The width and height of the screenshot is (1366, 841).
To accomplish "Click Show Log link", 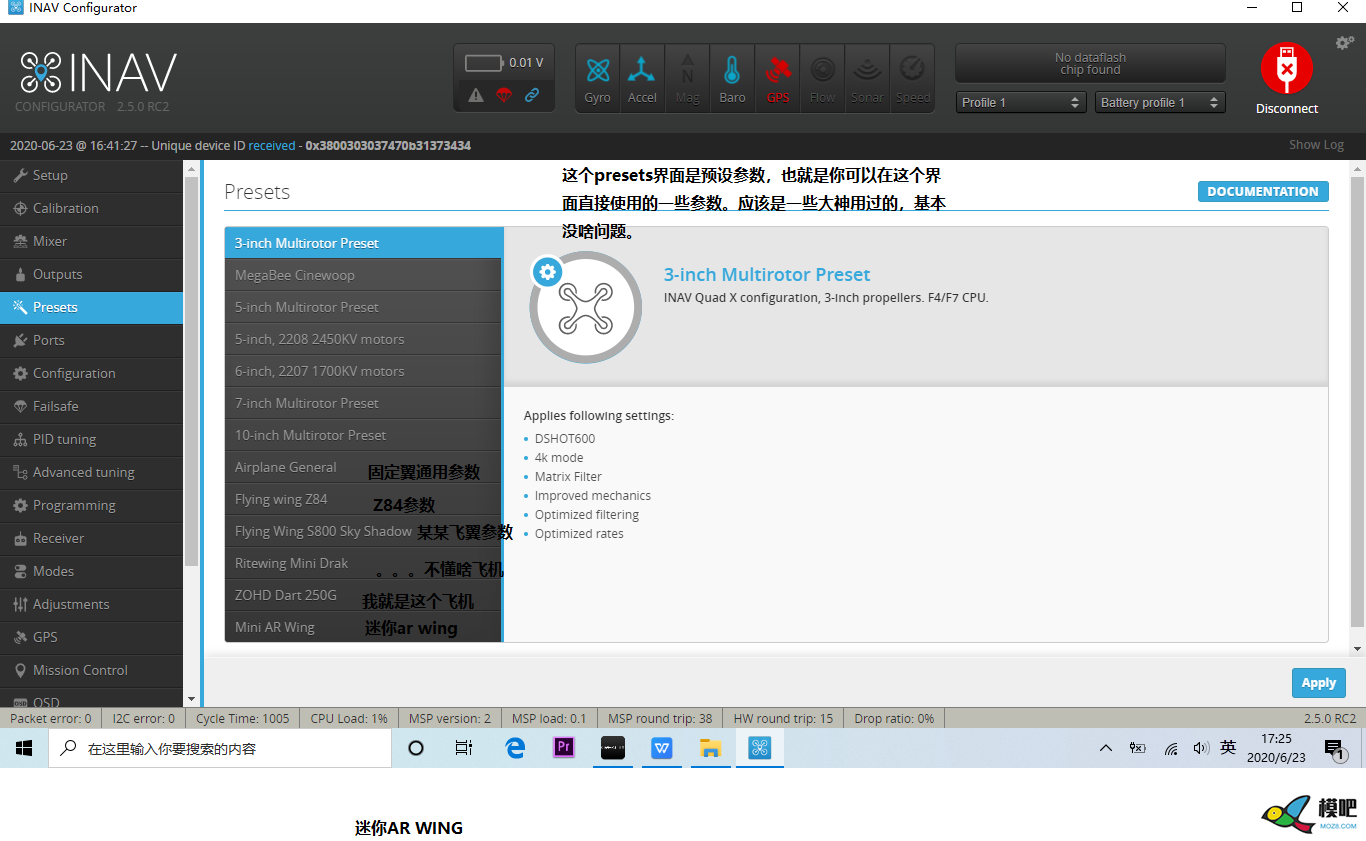I will pyautogui.click(x=1316, y=145).
